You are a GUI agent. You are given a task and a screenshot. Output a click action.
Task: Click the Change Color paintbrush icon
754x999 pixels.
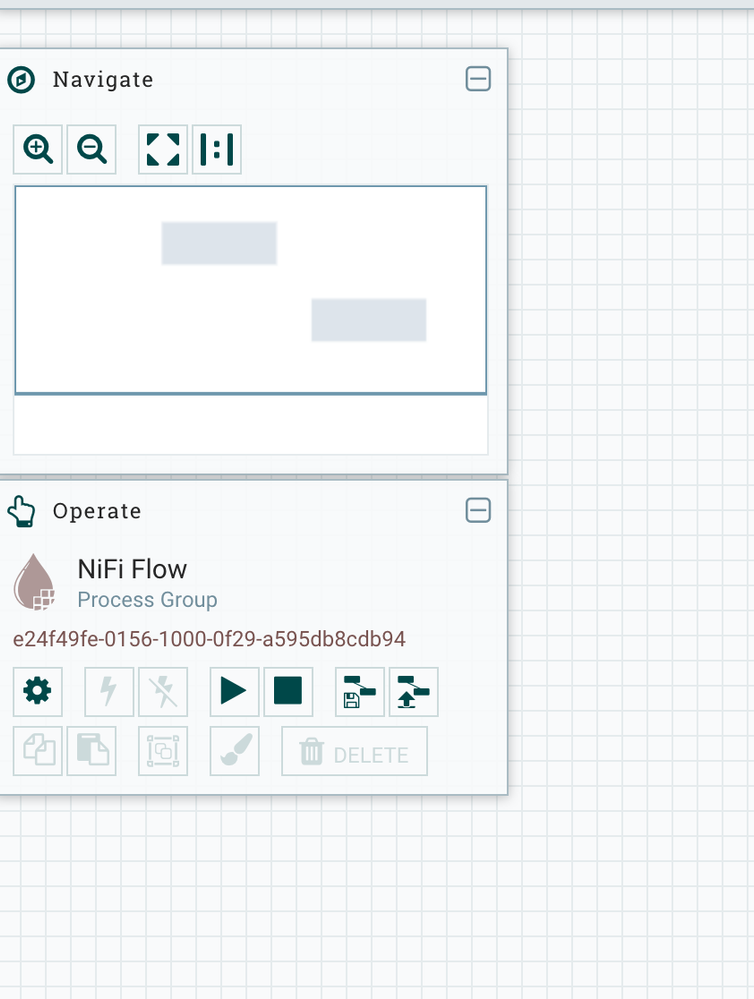234,751
